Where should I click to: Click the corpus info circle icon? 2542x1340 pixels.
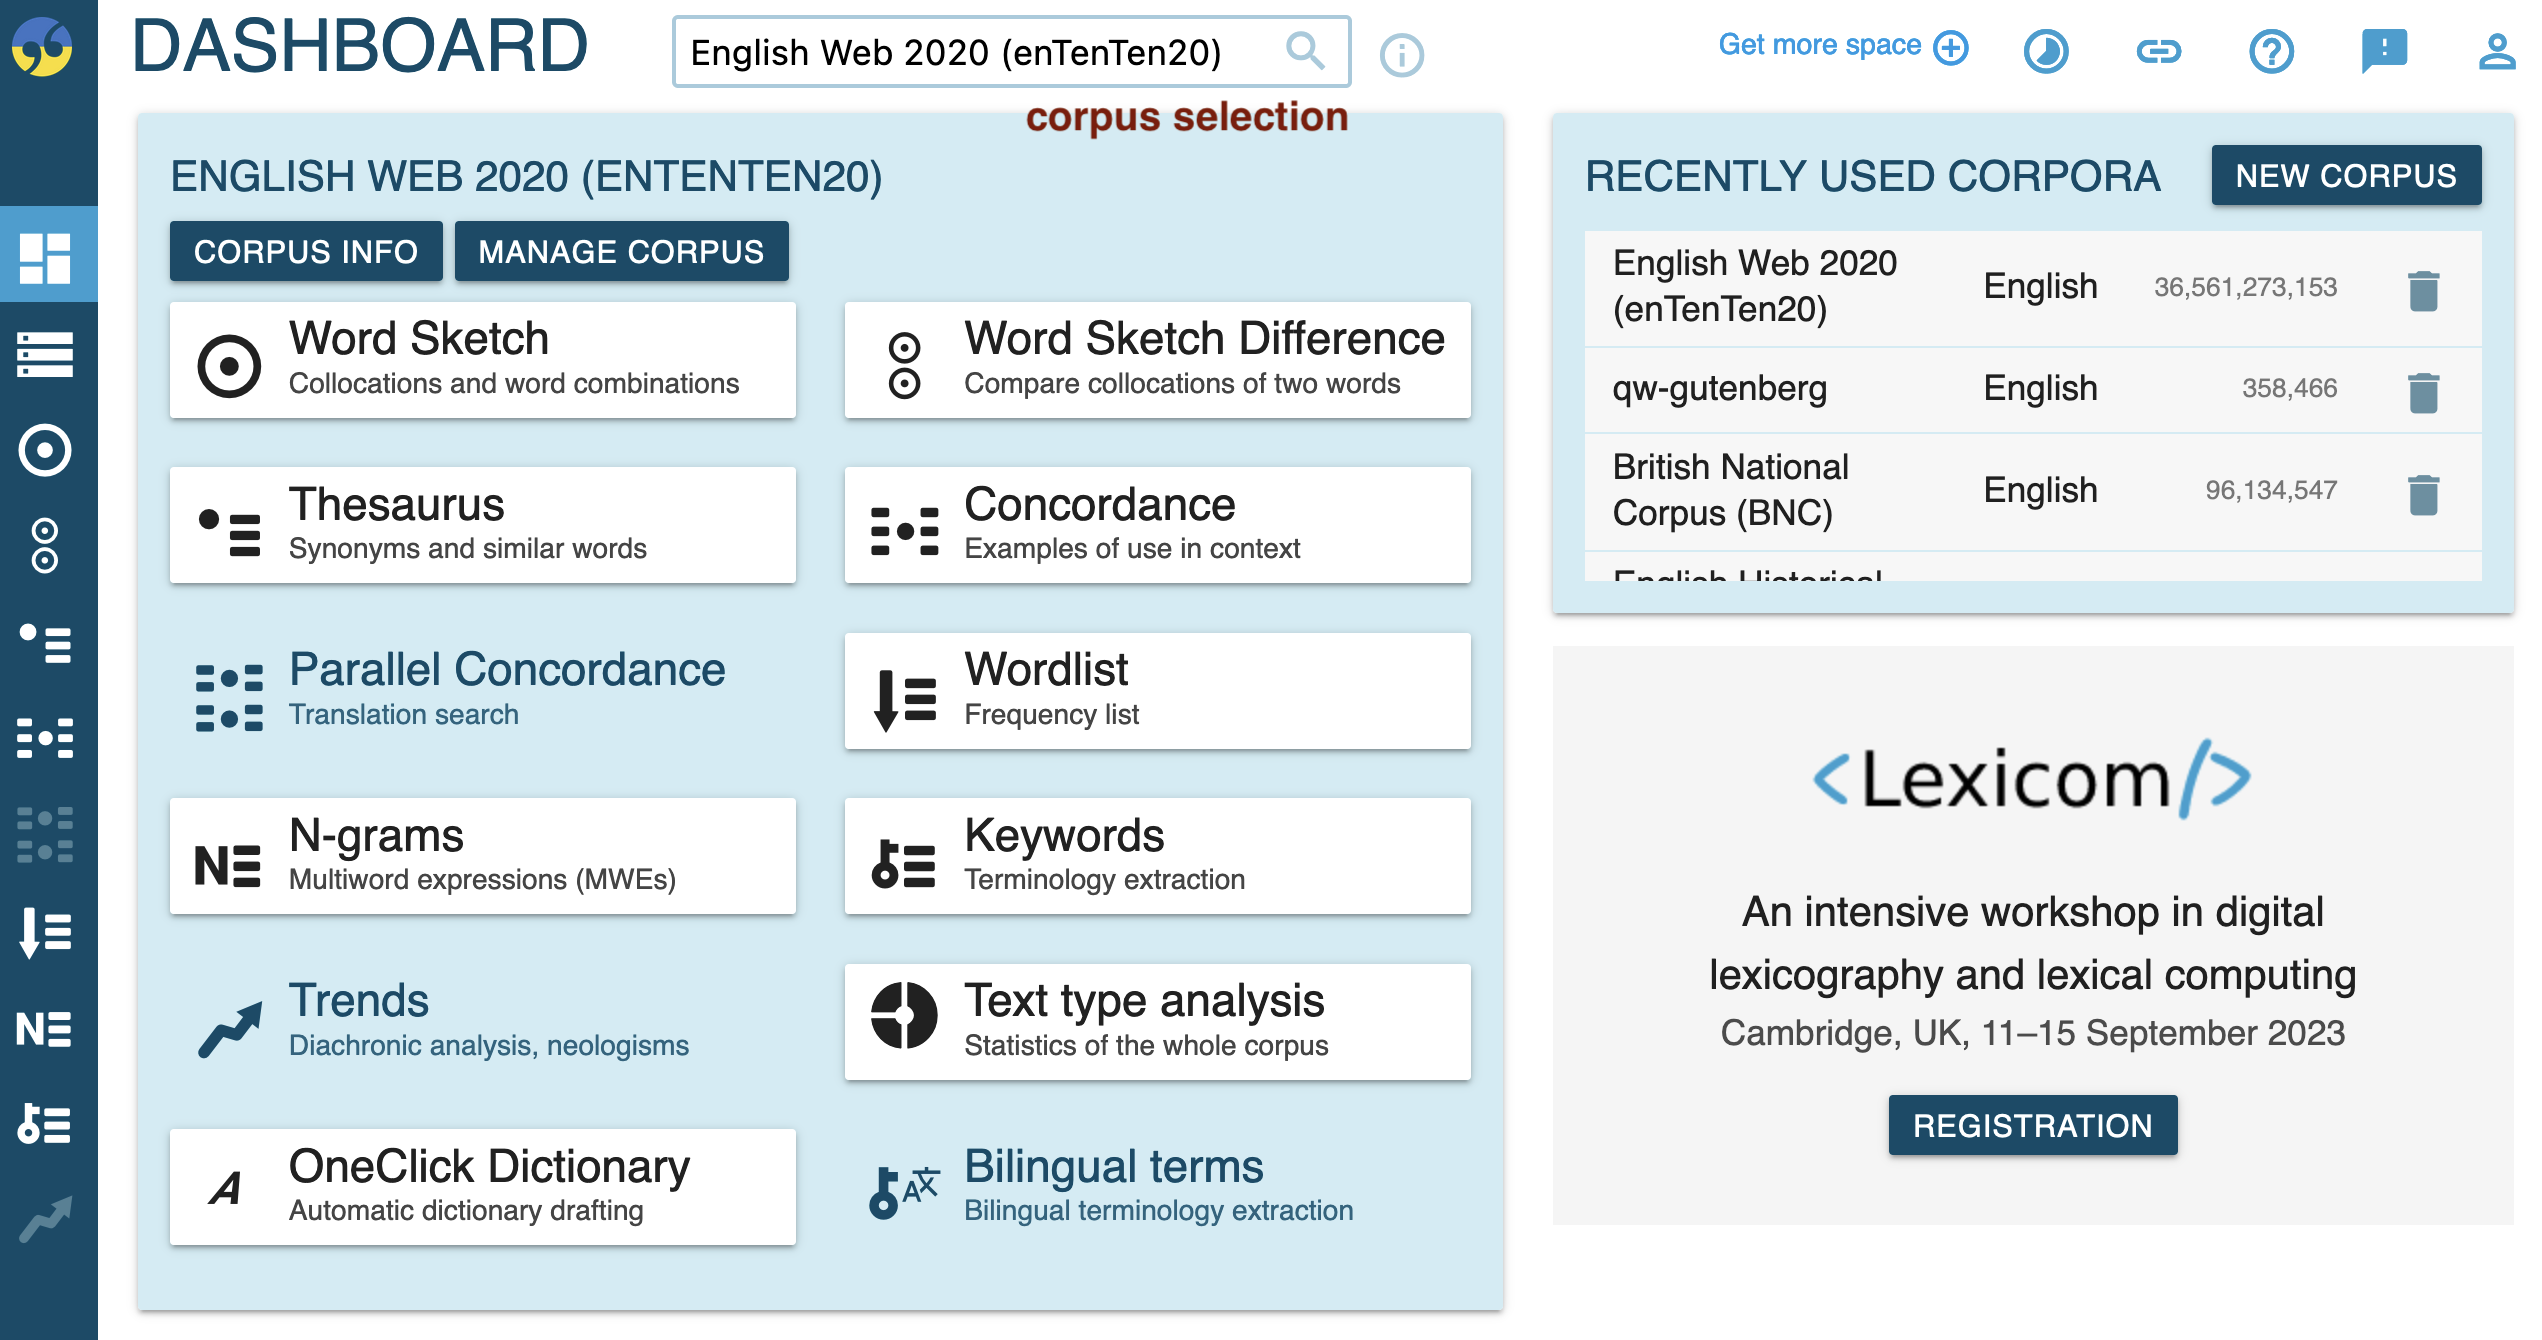point(1402,55)
